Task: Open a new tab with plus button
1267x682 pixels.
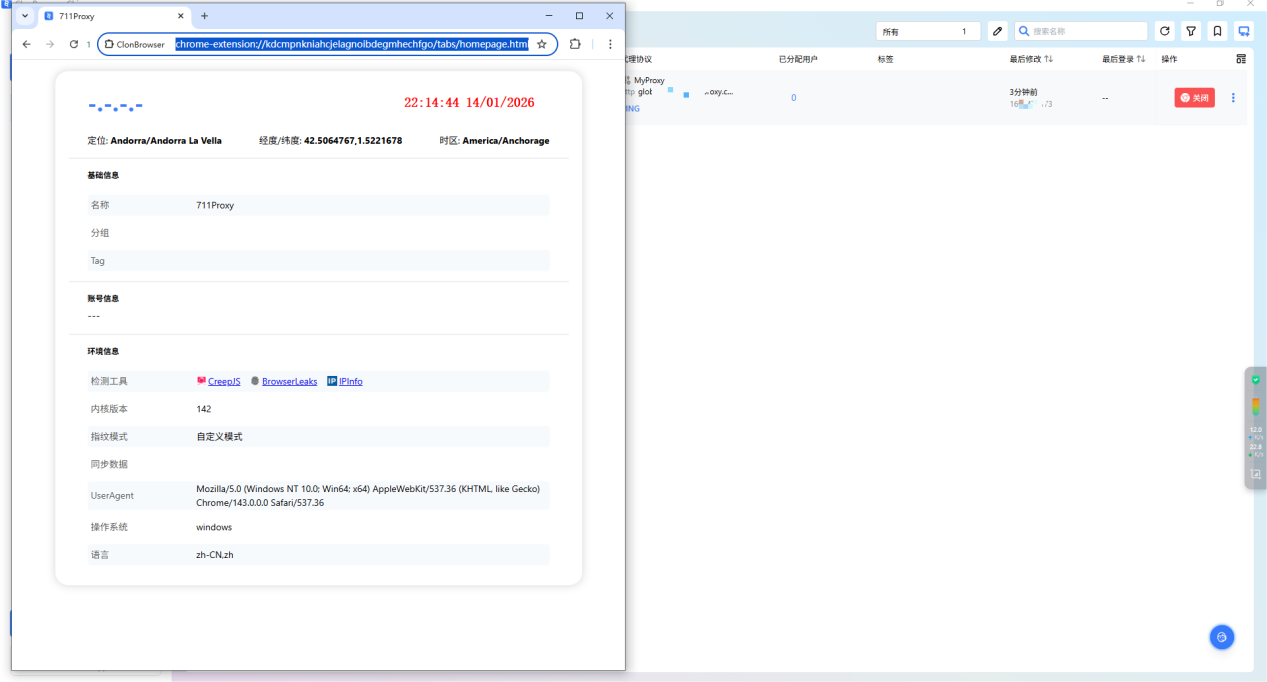Action: 205,16
